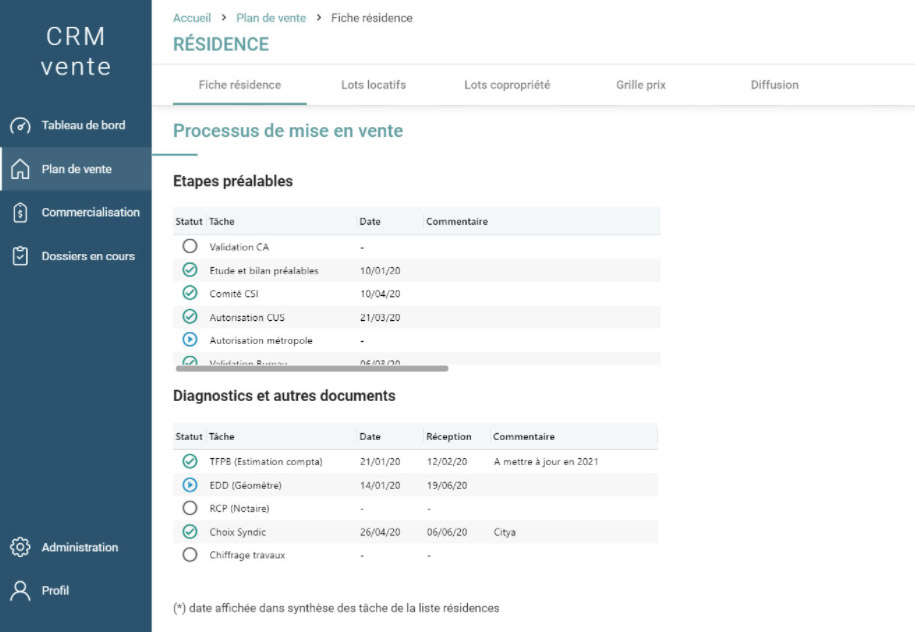The image size is (915, 632).
Task: Click date 10/01/20 in Etapes préalables
Action: click(x=380, y=270)
